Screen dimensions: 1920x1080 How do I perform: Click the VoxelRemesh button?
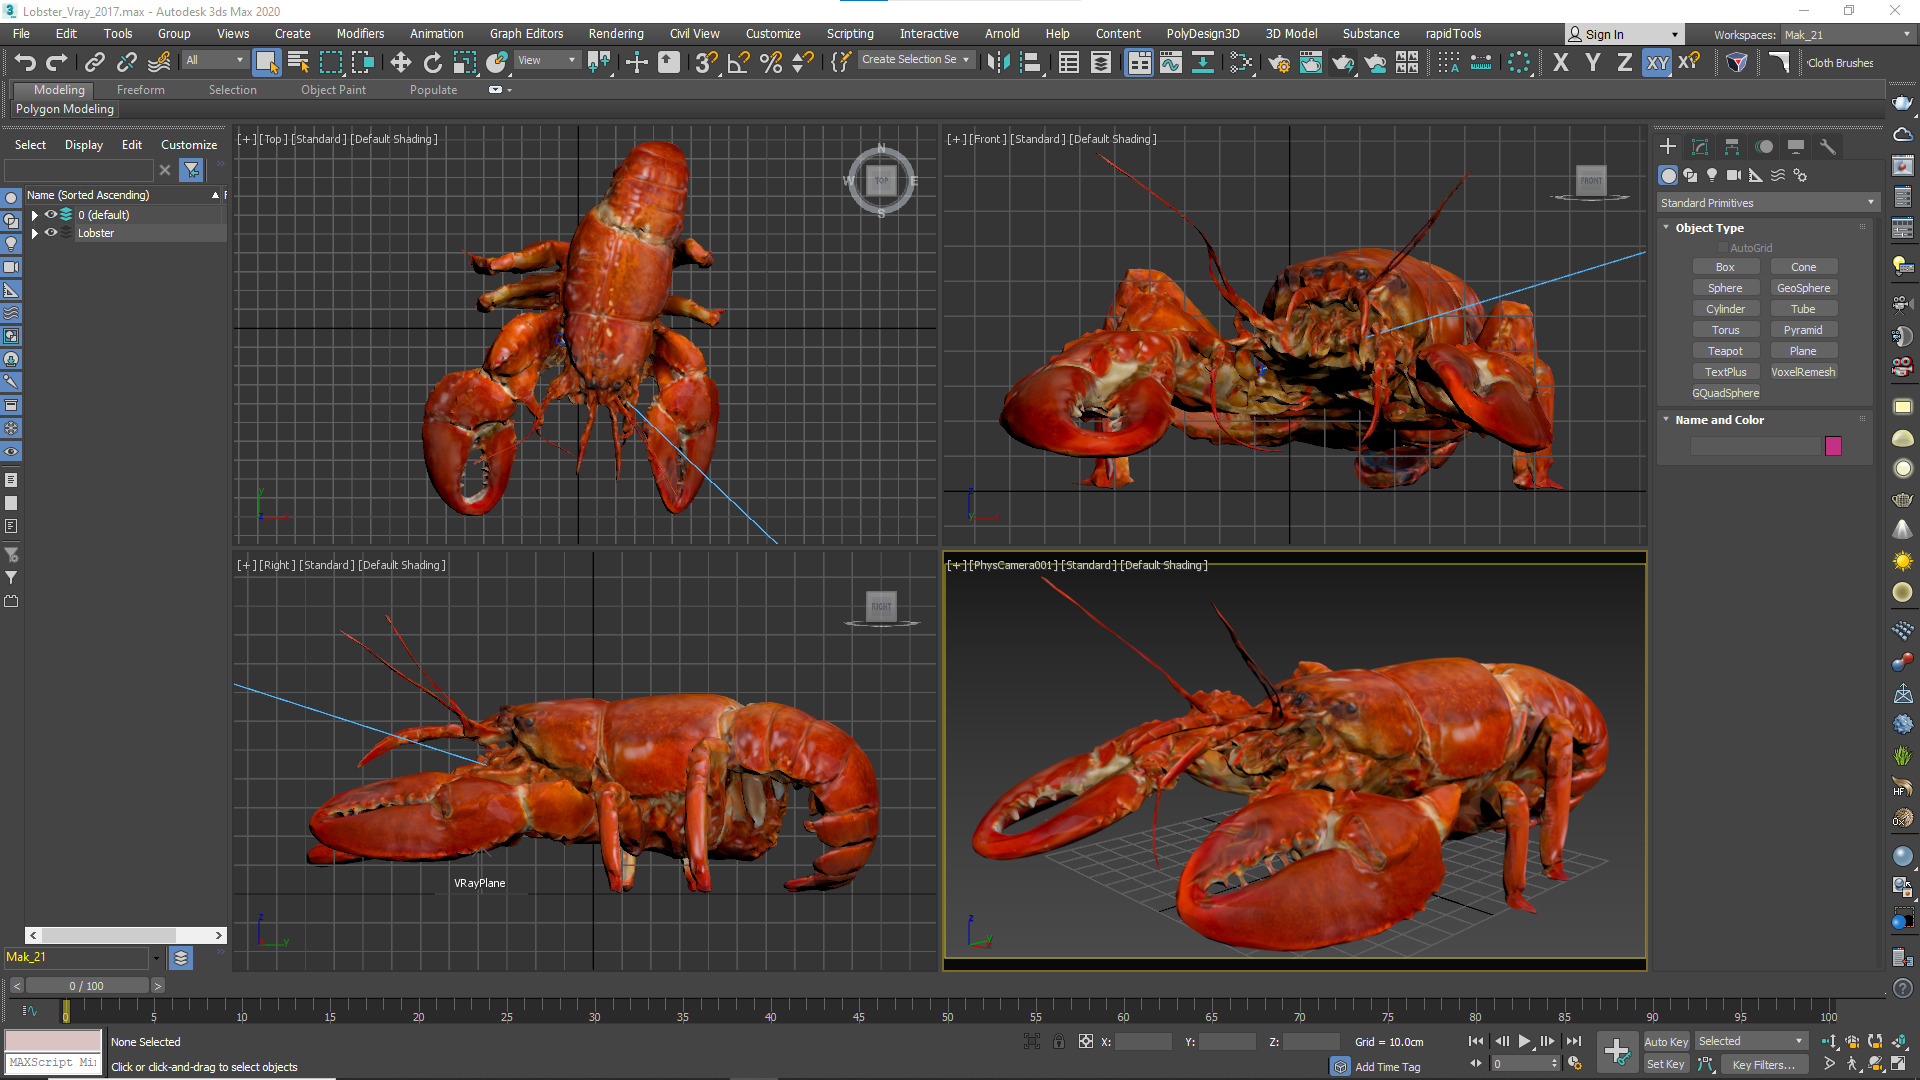pyautogui.click(x=1803, y=372)
